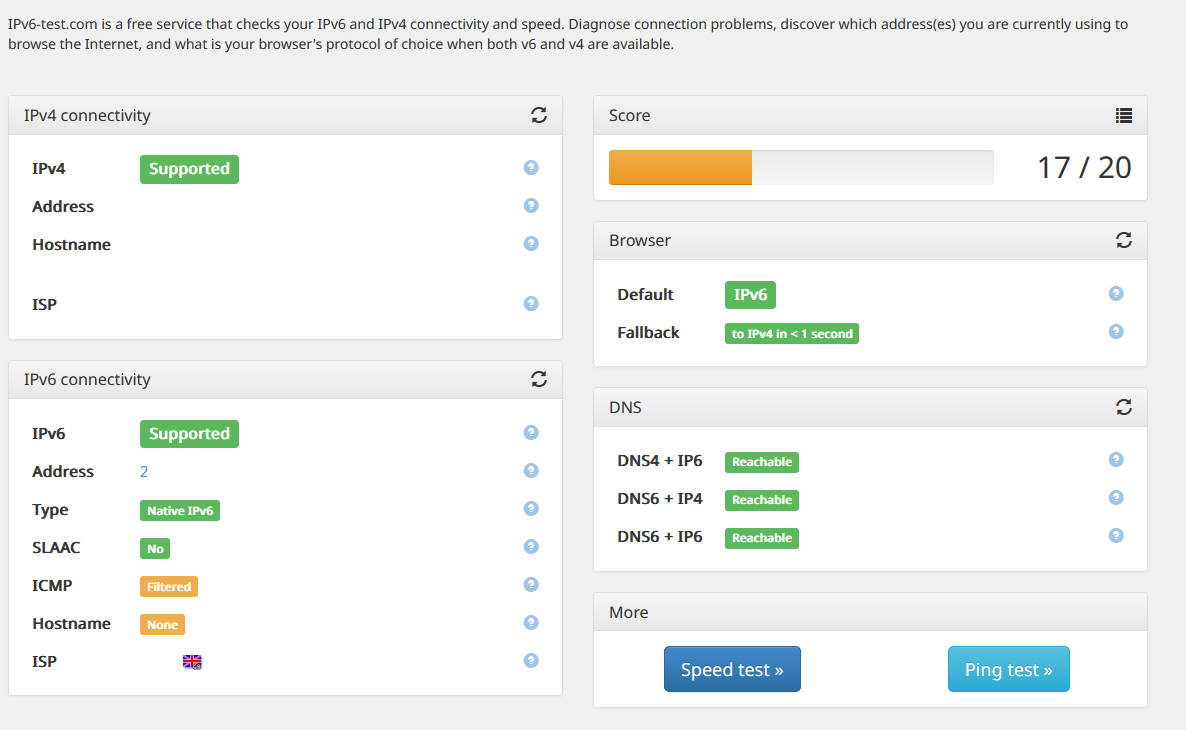Image resolution: width=1186 pixels, height=730 pixels.
Task: Click the Speed test button
Action: 732,669
